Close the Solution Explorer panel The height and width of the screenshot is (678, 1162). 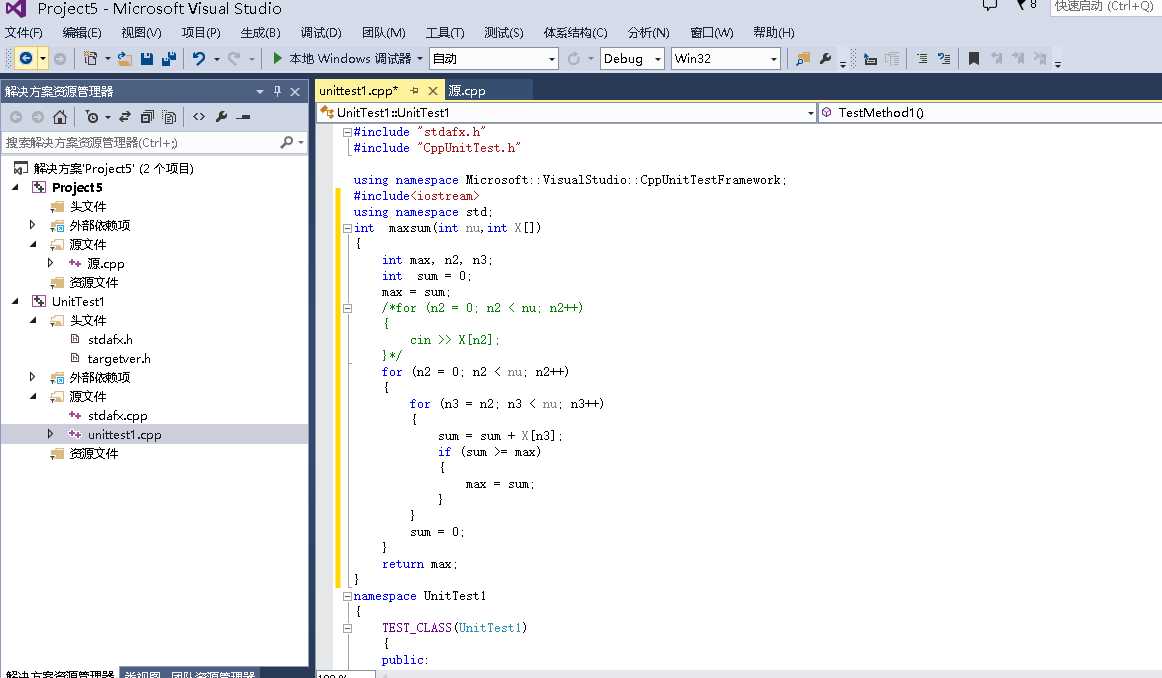(x=295, y=91)
